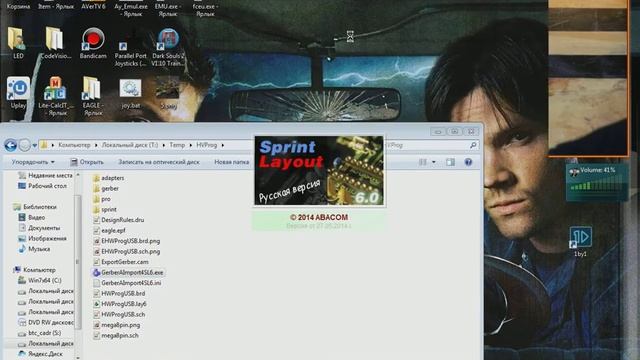This screenshot has width=640, height=360.
Task: Select the DesignRules.dru file
Action: pyautogui.click(x=118, y=220)
